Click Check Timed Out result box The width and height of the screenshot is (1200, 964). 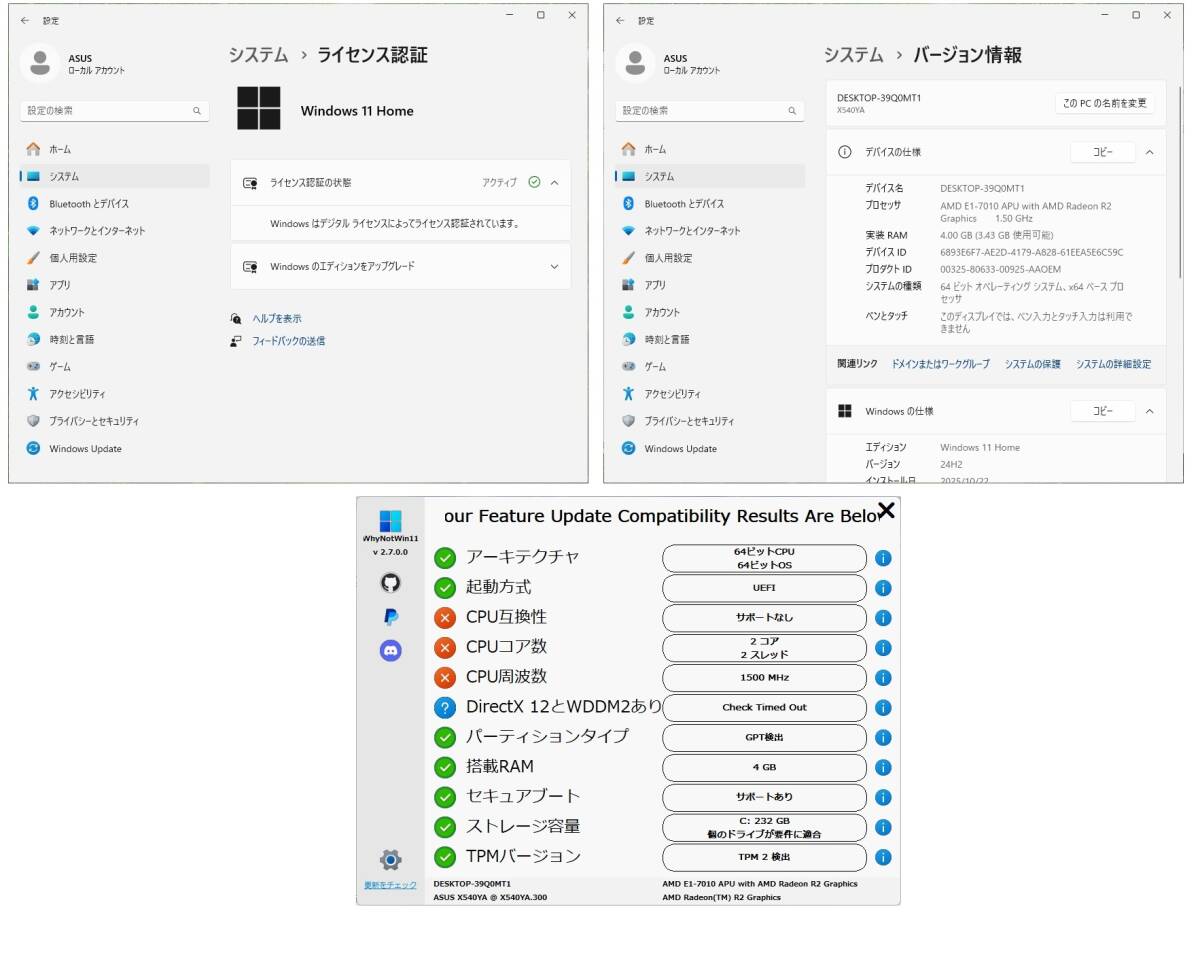coord(764,708)
